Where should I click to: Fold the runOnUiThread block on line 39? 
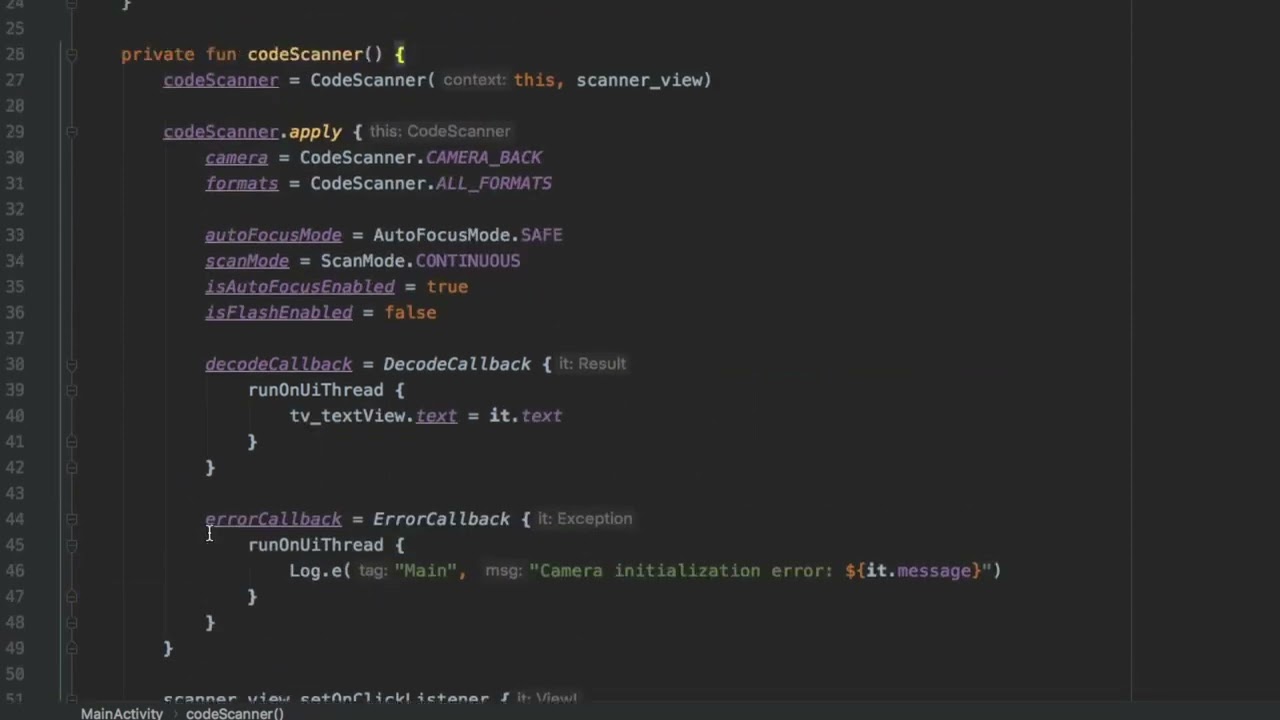(71, 390)
